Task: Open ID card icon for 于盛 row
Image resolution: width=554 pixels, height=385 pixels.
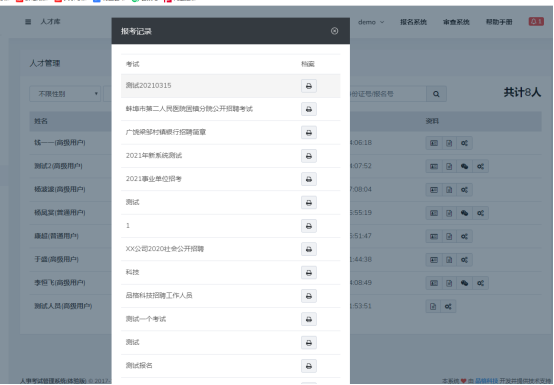Action: tap(434, 260)
